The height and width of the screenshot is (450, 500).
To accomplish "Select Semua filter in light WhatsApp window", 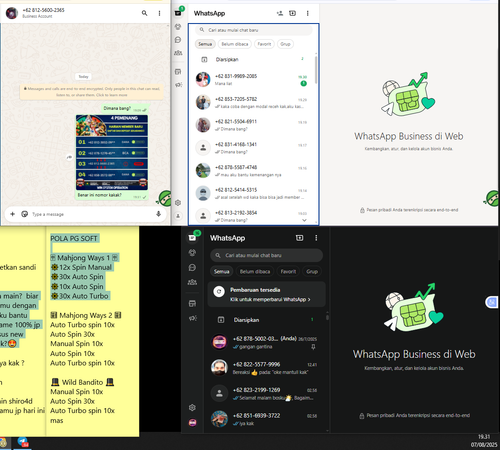I will click(x=205, y=44).
